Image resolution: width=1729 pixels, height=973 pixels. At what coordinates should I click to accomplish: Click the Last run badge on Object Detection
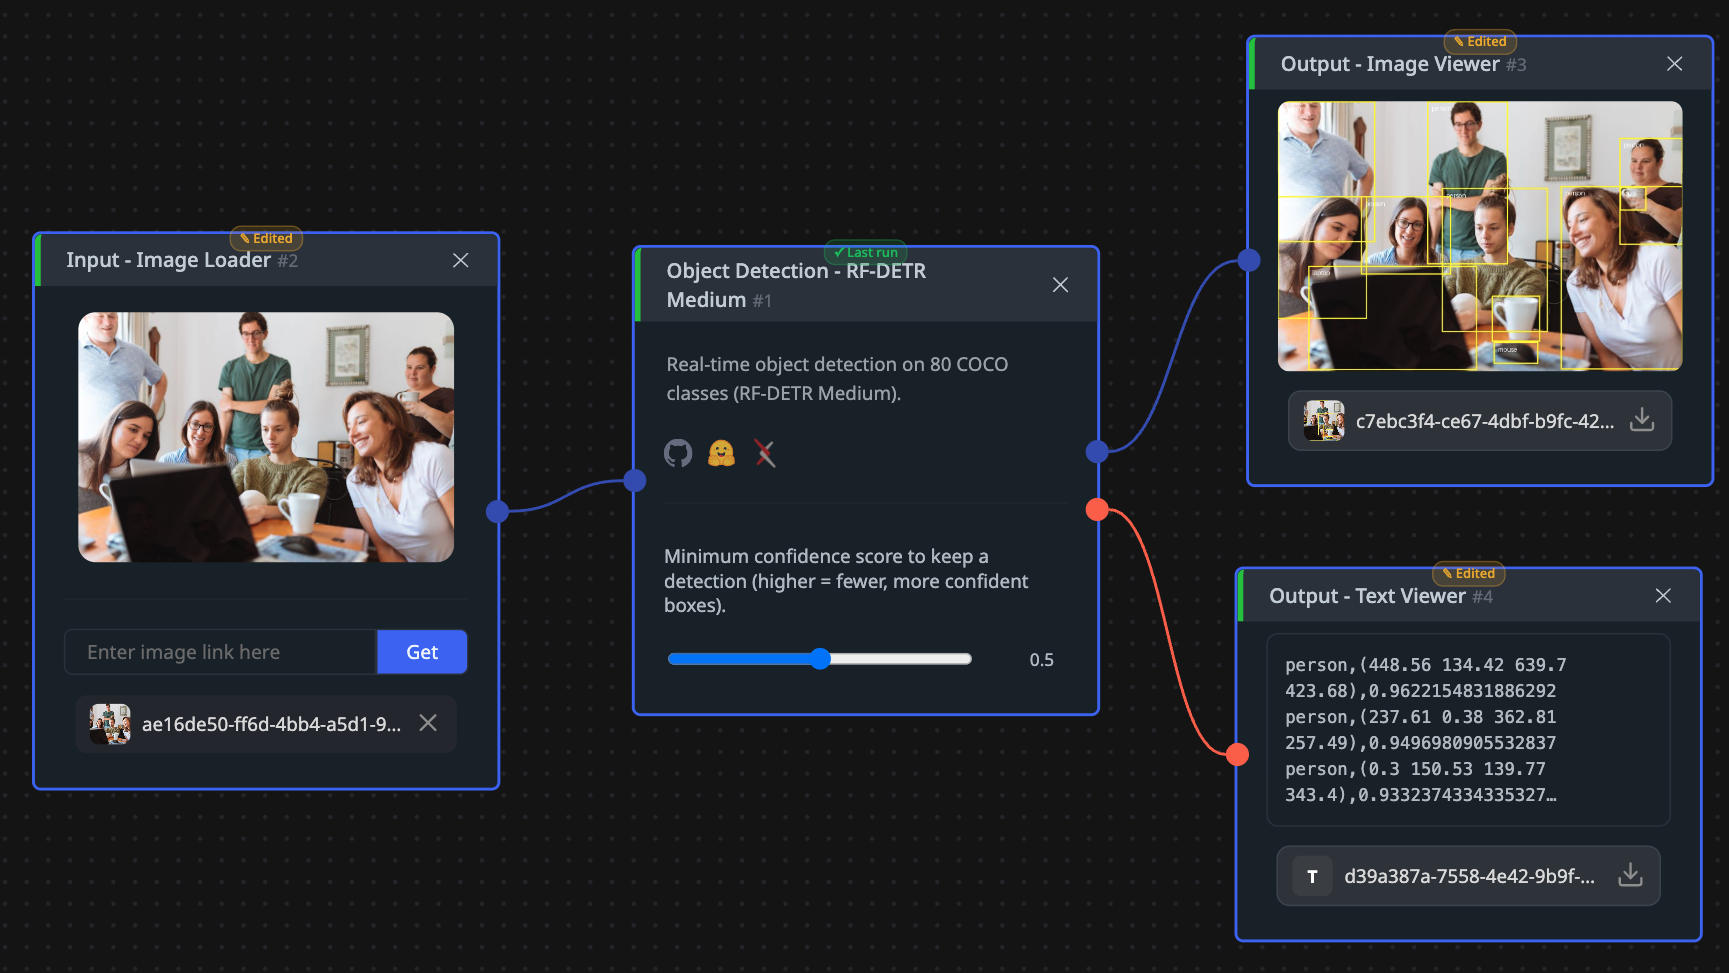(866, 252)
